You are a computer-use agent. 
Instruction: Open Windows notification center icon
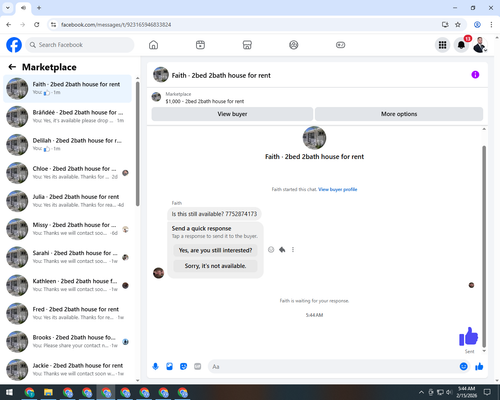(487, 392)
